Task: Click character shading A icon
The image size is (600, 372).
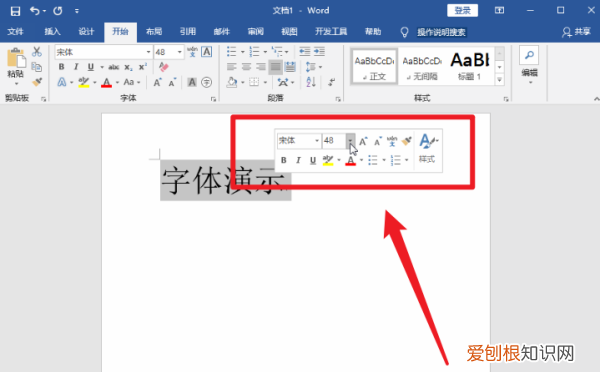Action: coord(192,82)
